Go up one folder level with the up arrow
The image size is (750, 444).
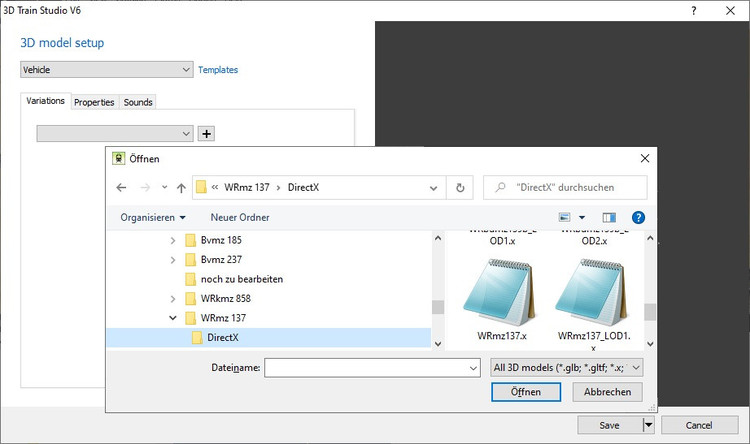click(181, 188)
